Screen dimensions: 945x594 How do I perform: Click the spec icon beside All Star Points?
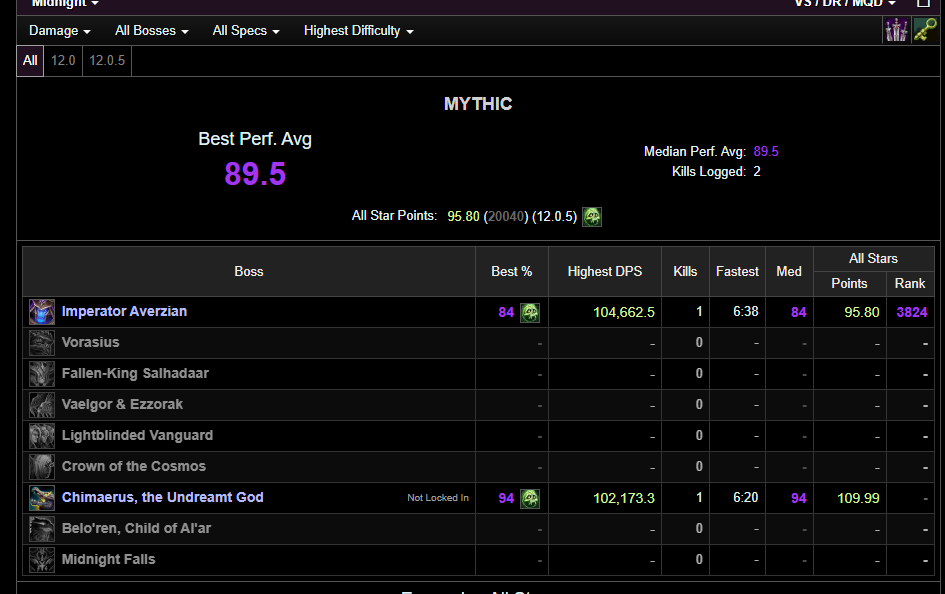click(592, 216)
